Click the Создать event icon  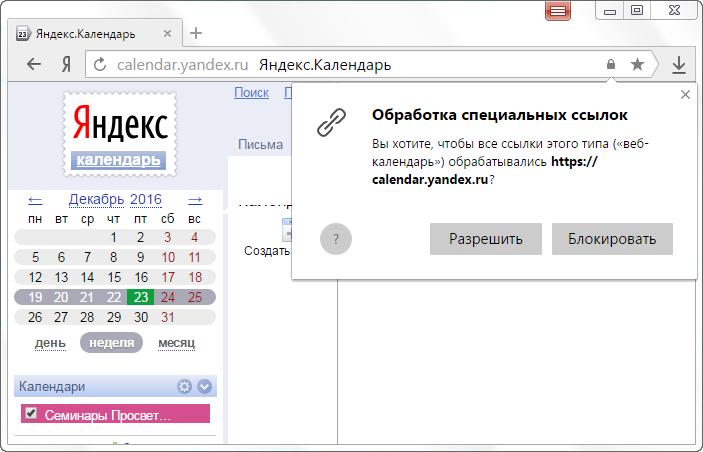coord(287,230)
